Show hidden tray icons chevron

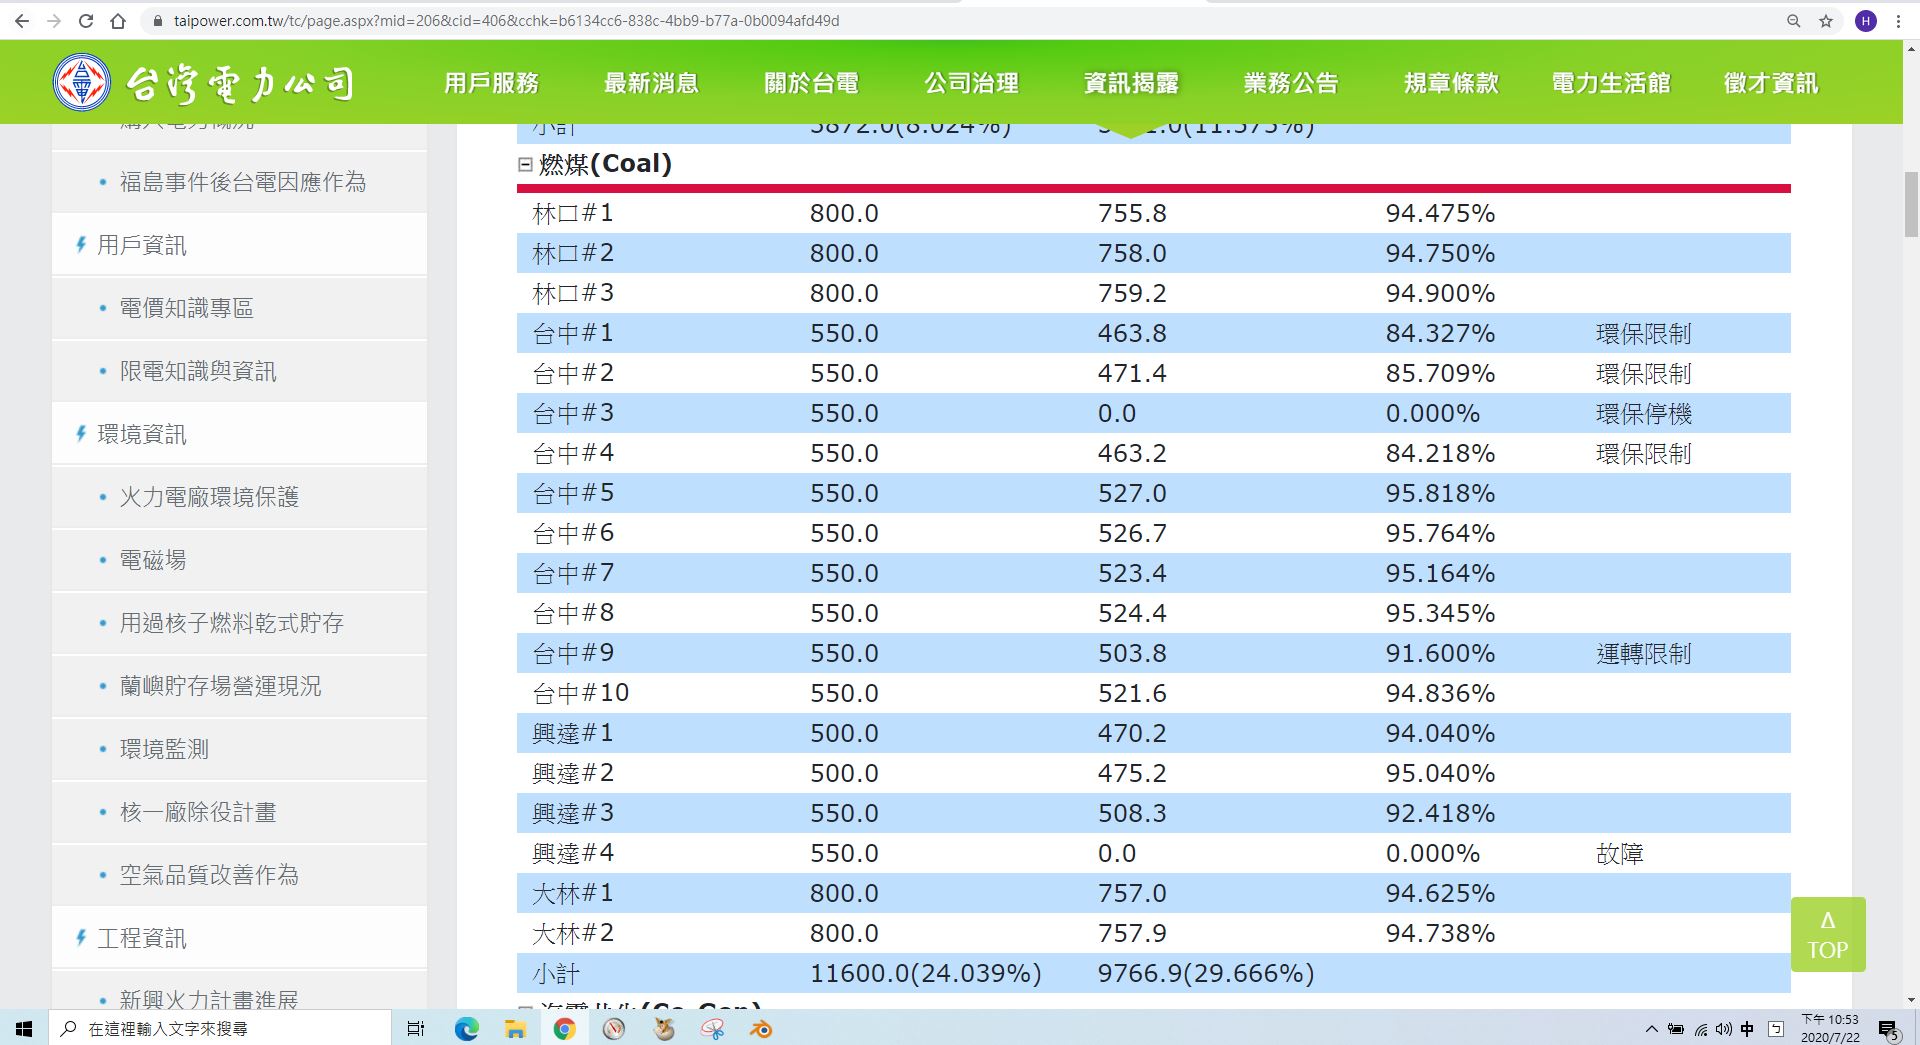[x=1651, y=1029]
